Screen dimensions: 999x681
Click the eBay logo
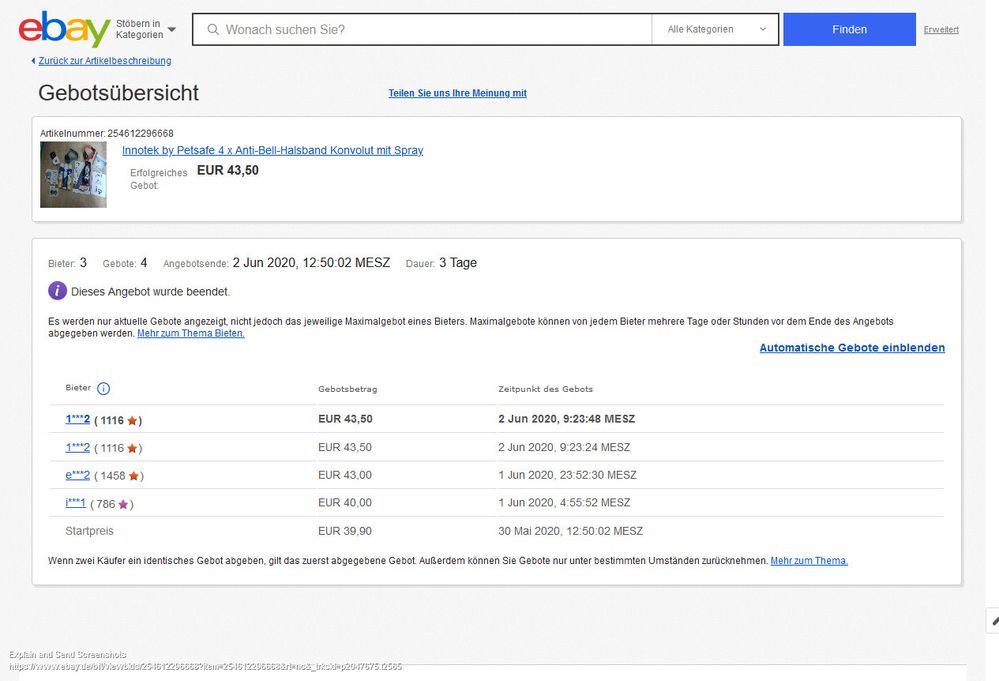(x=64, y=29)
